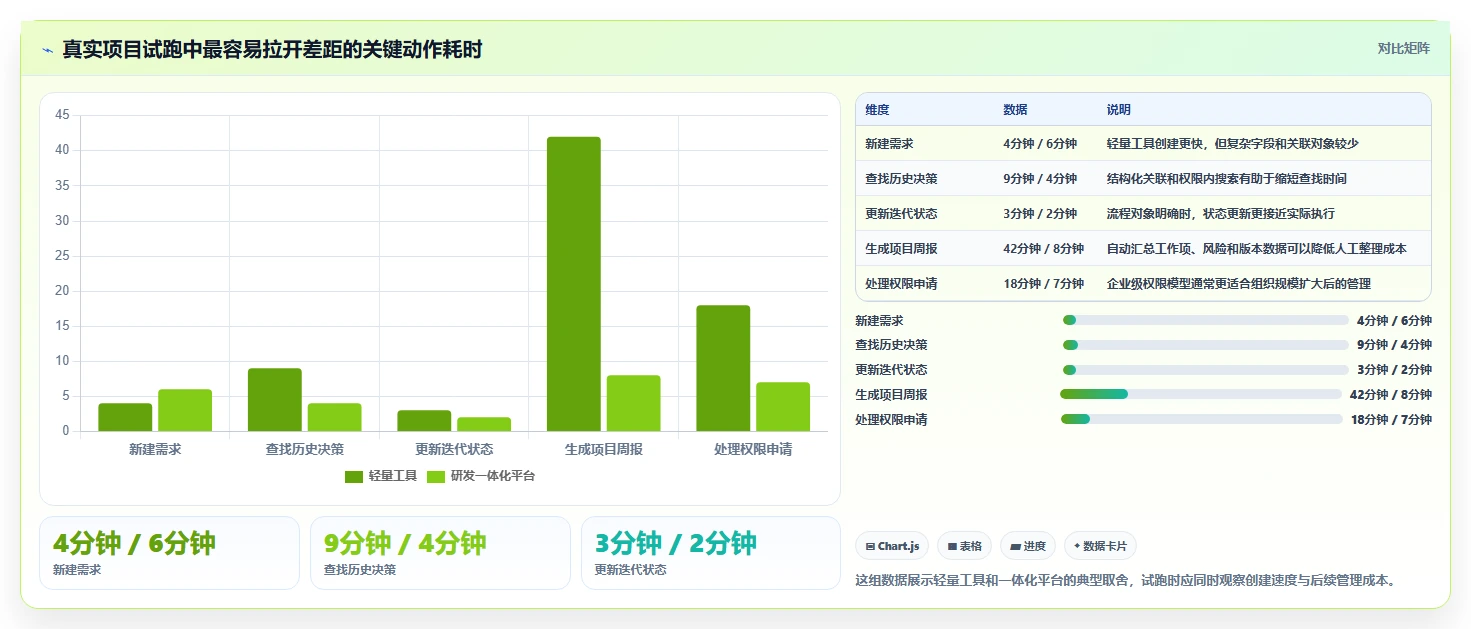The width and height of the screenshot is (1471, 629).
Task: Click the 查找历史决策 label under the chart axis
Action: pos(305,450)
